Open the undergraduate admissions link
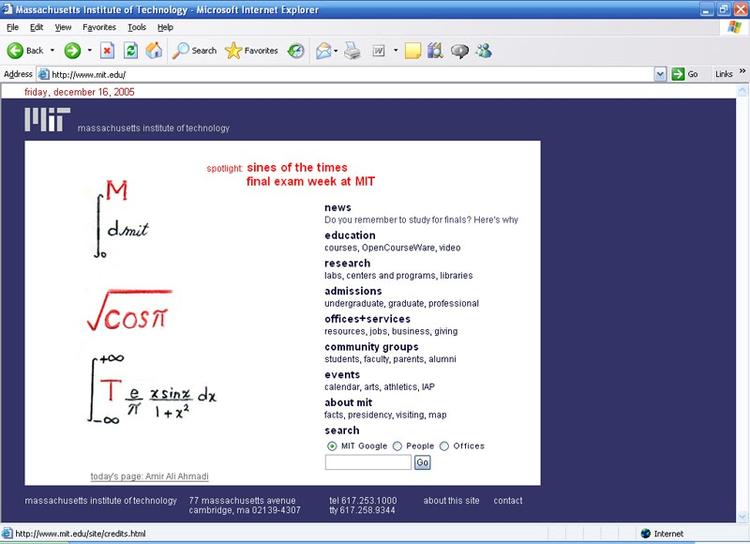Viewport: 750px width, 544px height. click(354, 303)
